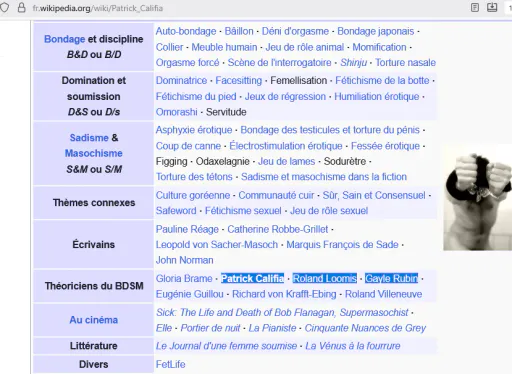Open the Meuble humain link
The image size is (512, 374).
click(224, 47)
